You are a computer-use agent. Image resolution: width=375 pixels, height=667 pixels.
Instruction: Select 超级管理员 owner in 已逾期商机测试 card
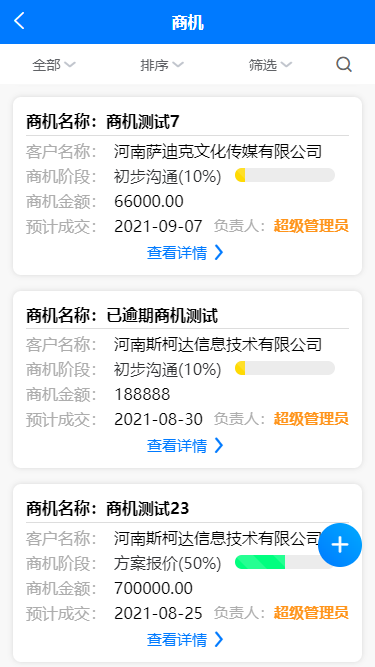click(x=311, y=419)
